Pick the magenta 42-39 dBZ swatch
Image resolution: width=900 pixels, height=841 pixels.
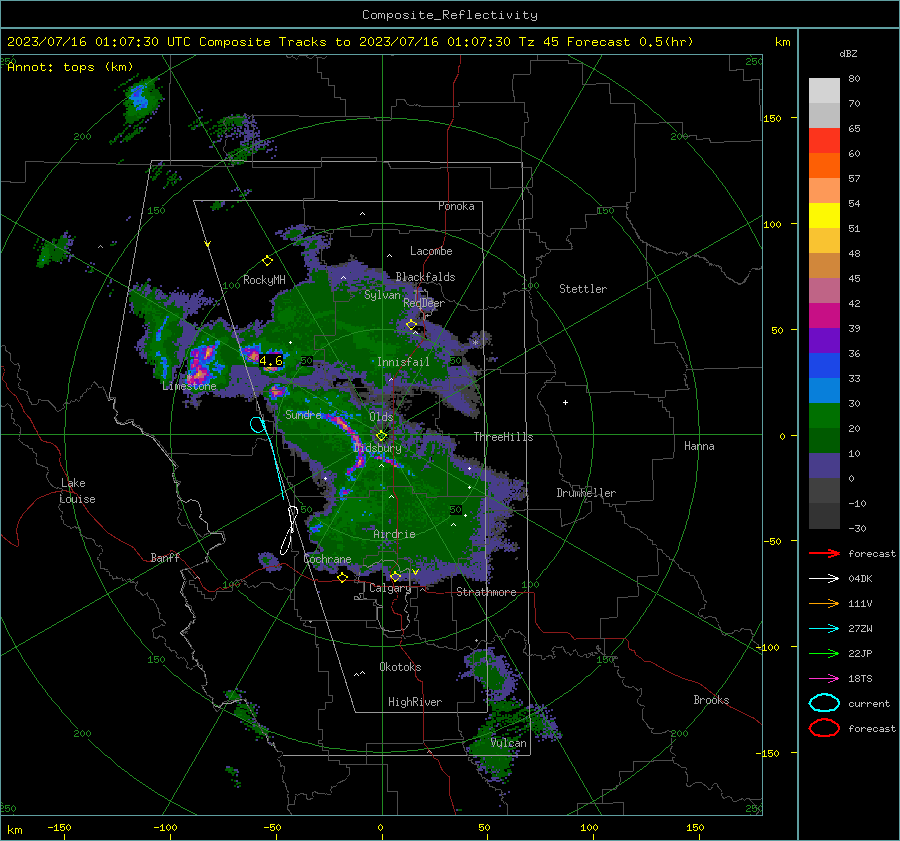click(824, 316)
